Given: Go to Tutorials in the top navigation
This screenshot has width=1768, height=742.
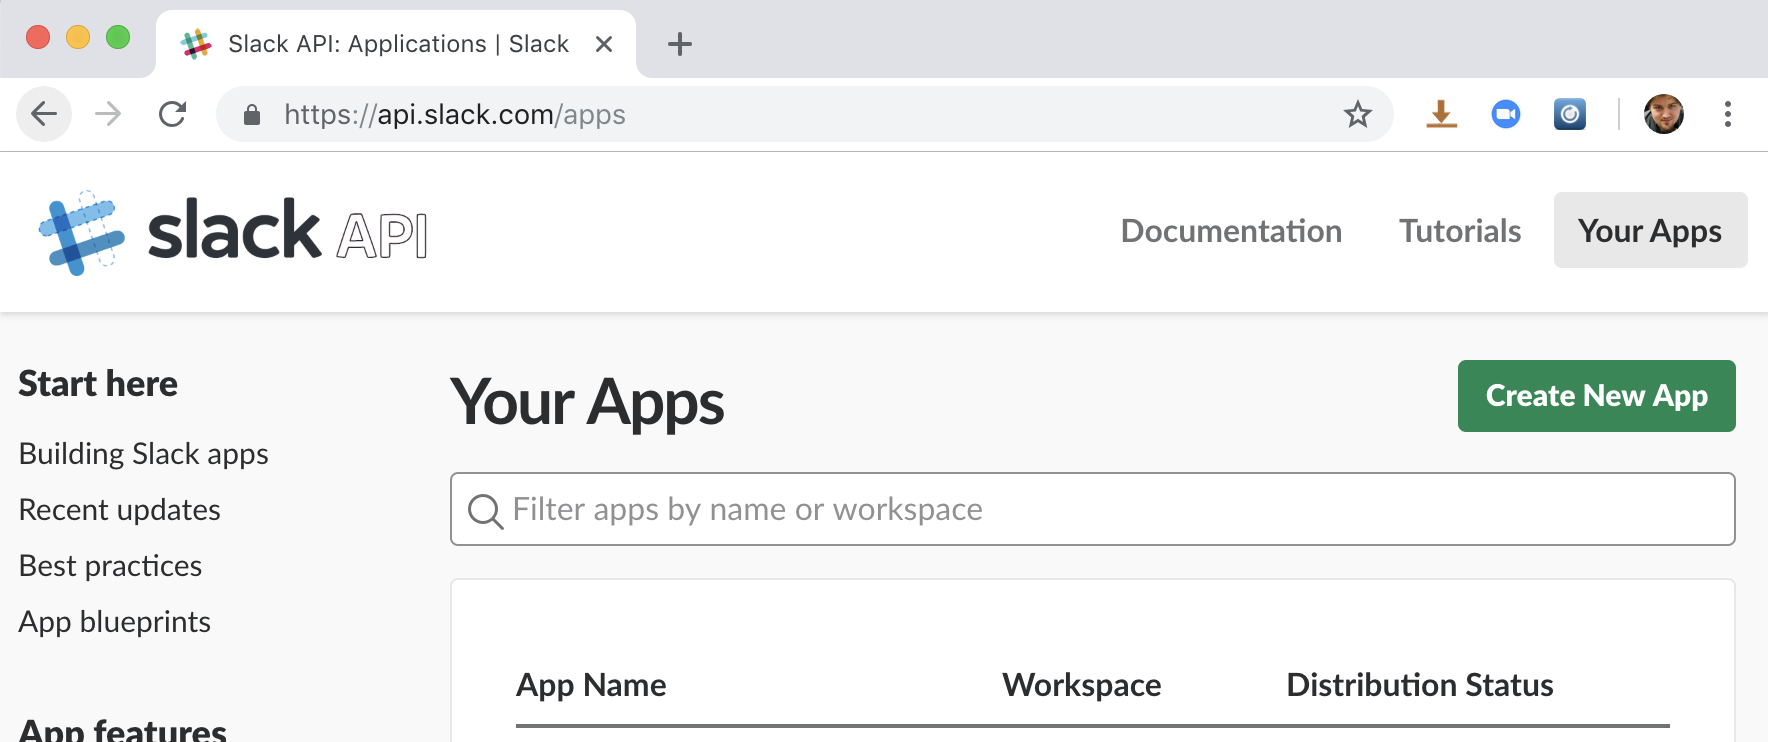Looking at the screenshot, I should tap(1459, 231).
